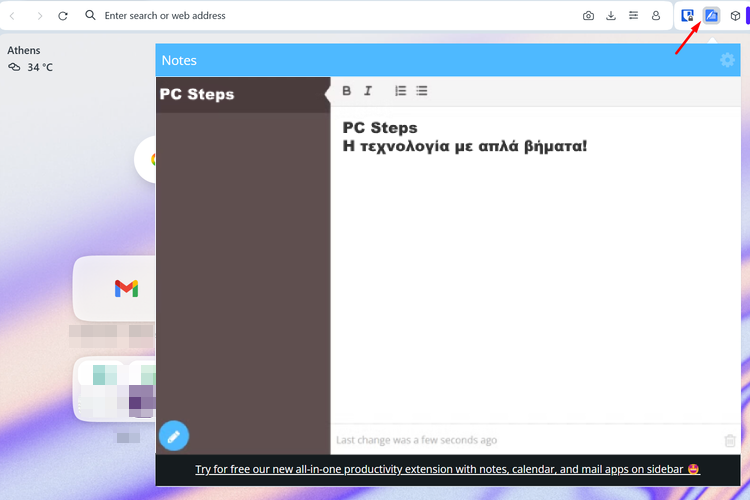Open the extensions cube icon
This screenshot has height=500, width=750.
pyautogui.click(x=735, y=16)
